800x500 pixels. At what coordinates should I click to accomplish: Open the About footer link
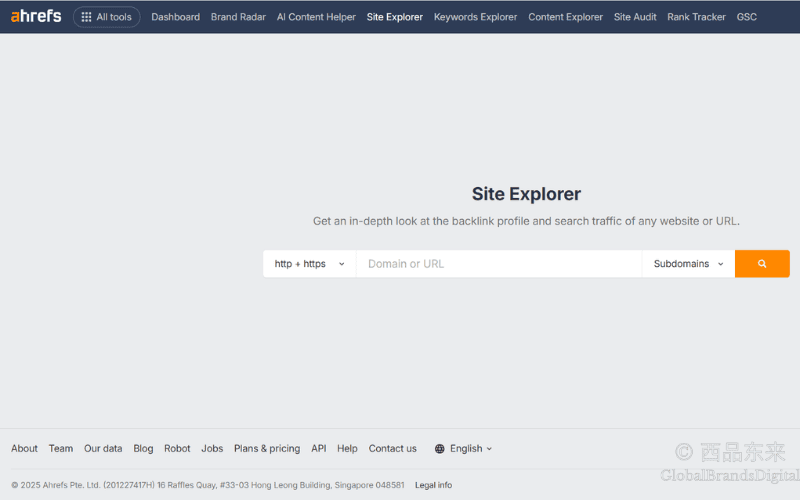coord(24,448)
